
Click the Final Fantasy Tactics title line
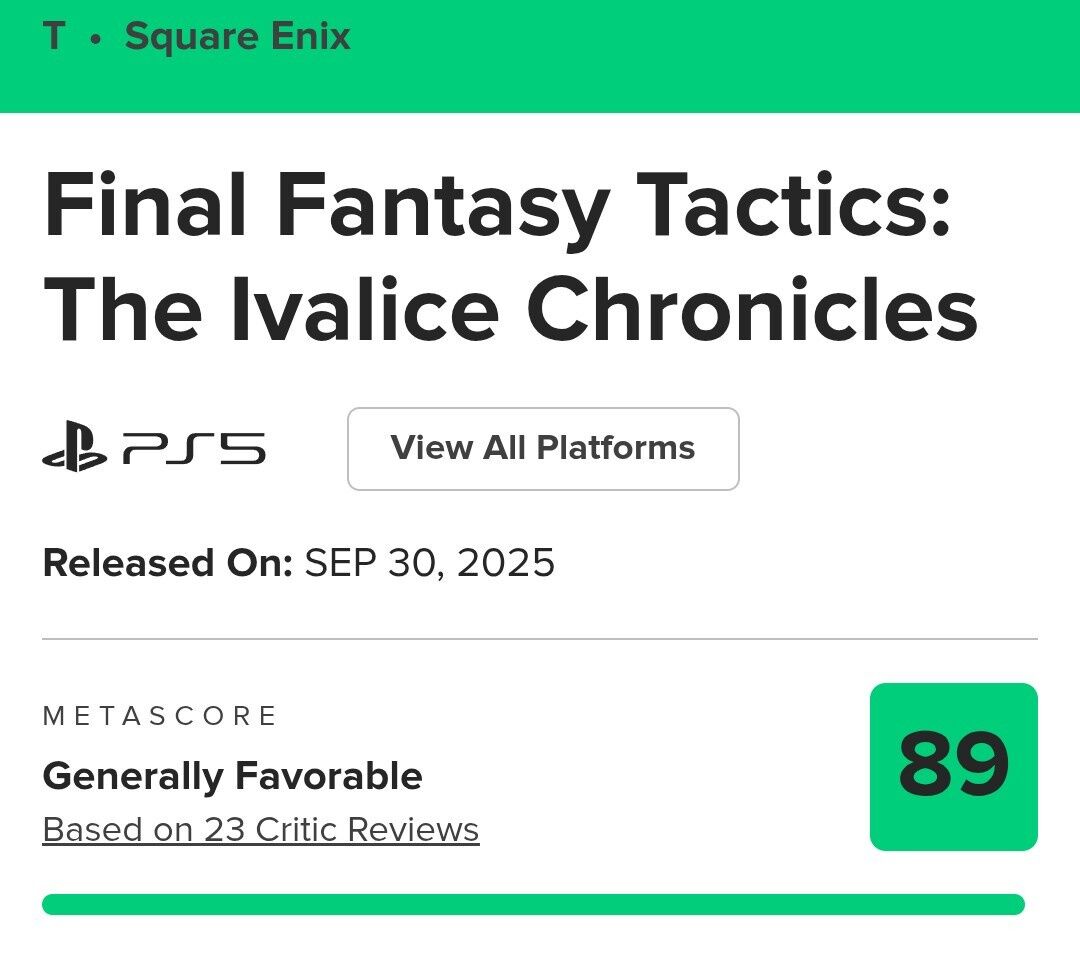click(497, 207)
